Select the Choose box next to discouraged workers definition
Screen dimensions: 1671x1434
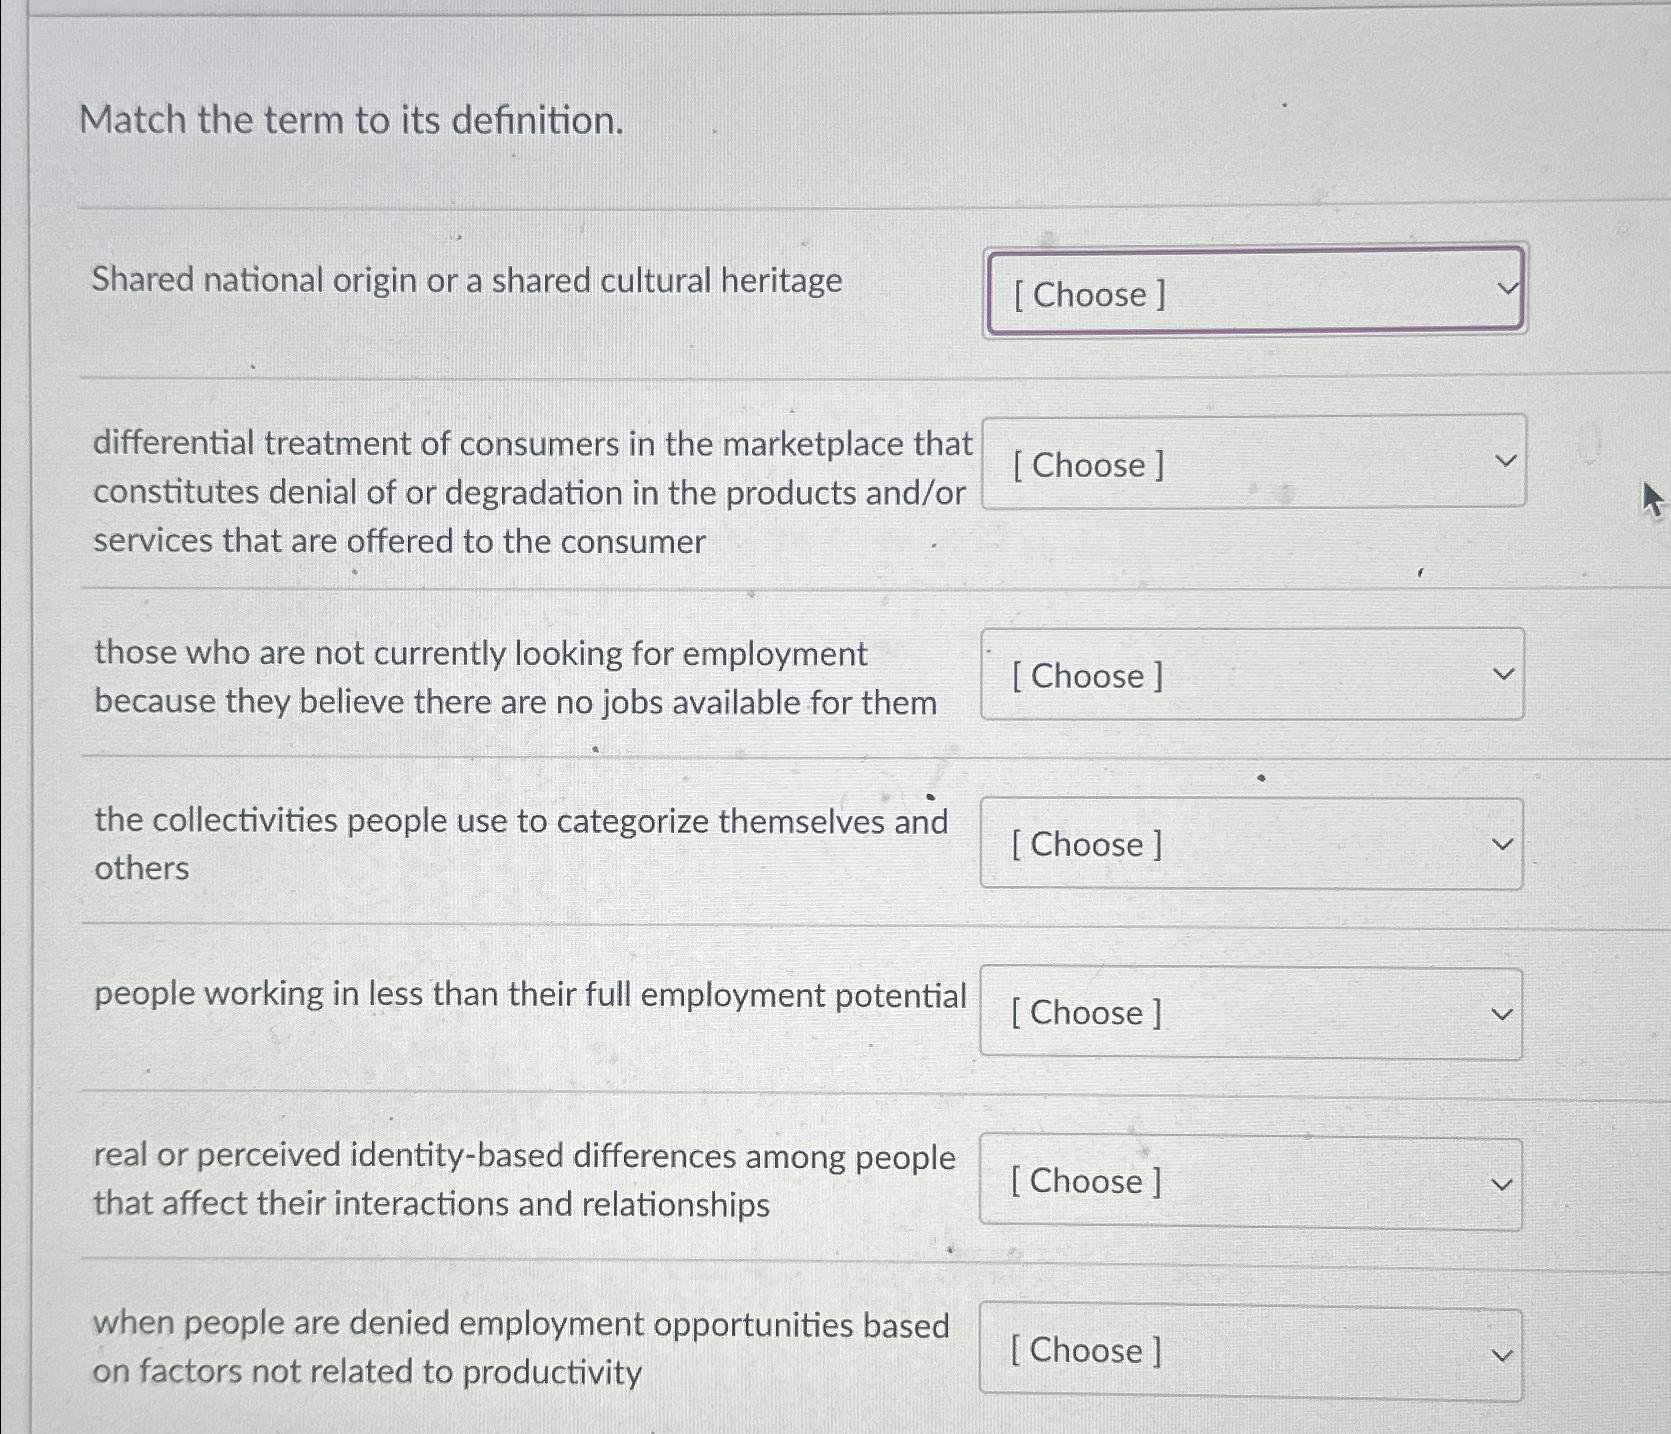(1251, 675)
